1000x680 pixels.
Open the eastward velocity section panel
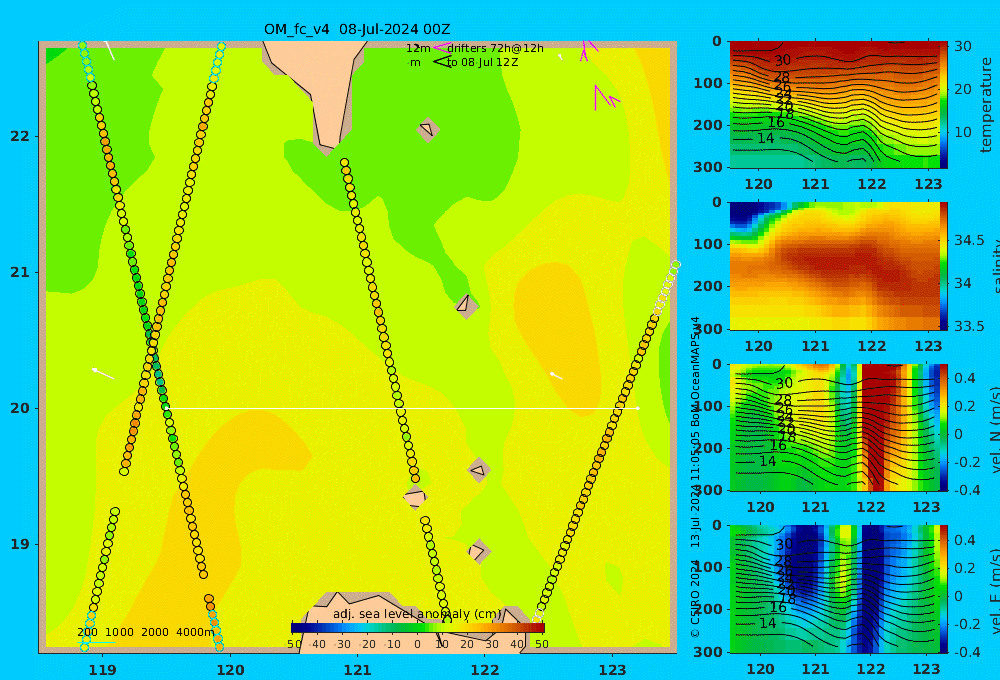click(x=835, y=589)
